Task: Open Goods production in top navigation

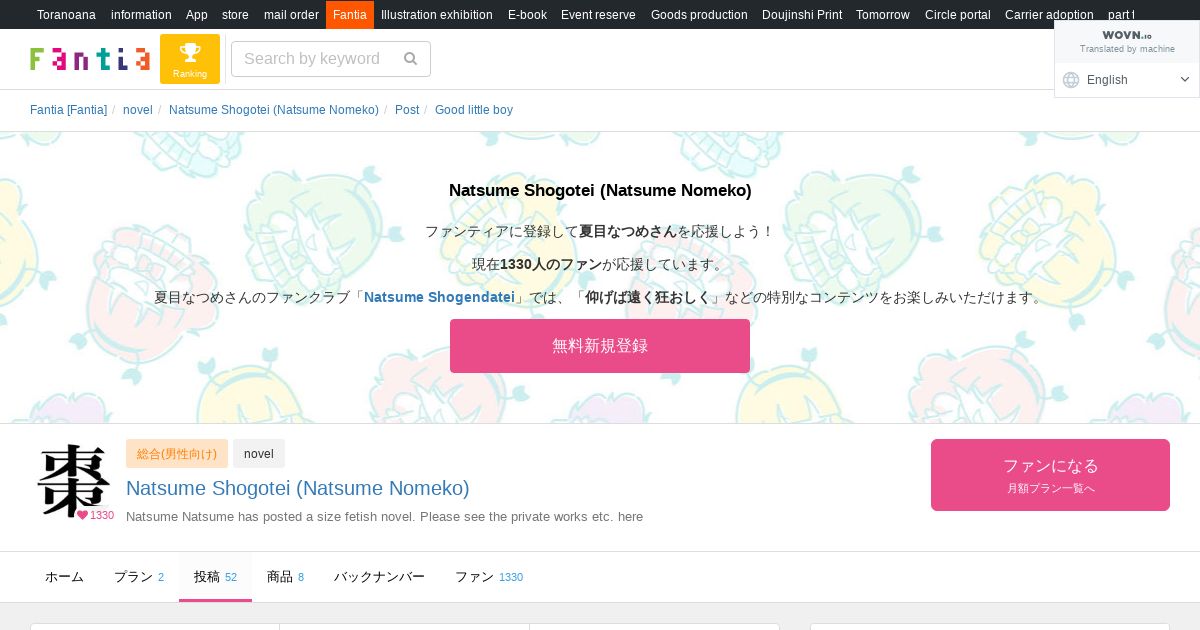Action: 699,15
